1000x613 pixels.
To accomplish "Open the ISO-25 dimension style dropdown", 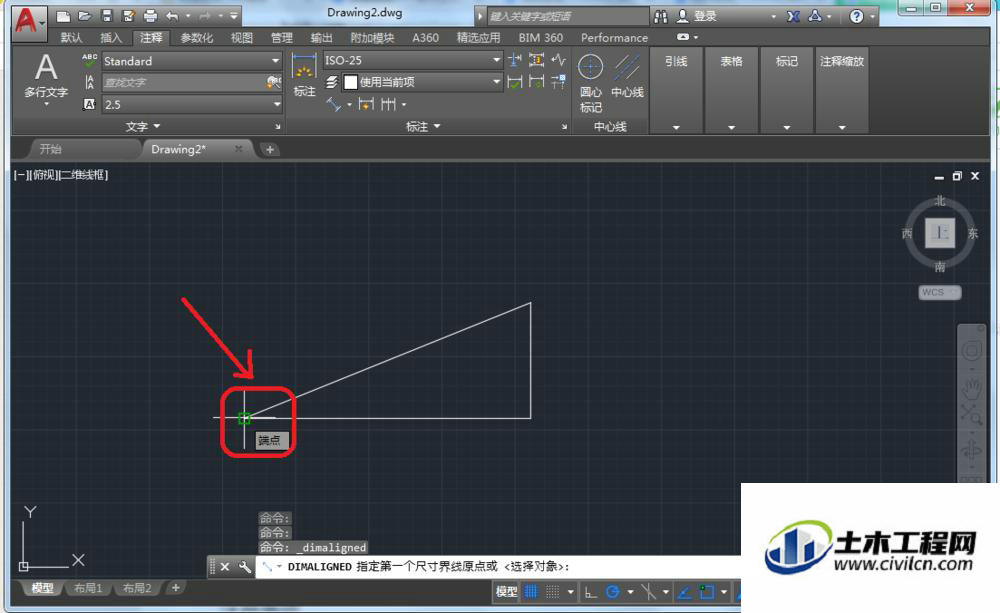I will click(x=413, y=61).
